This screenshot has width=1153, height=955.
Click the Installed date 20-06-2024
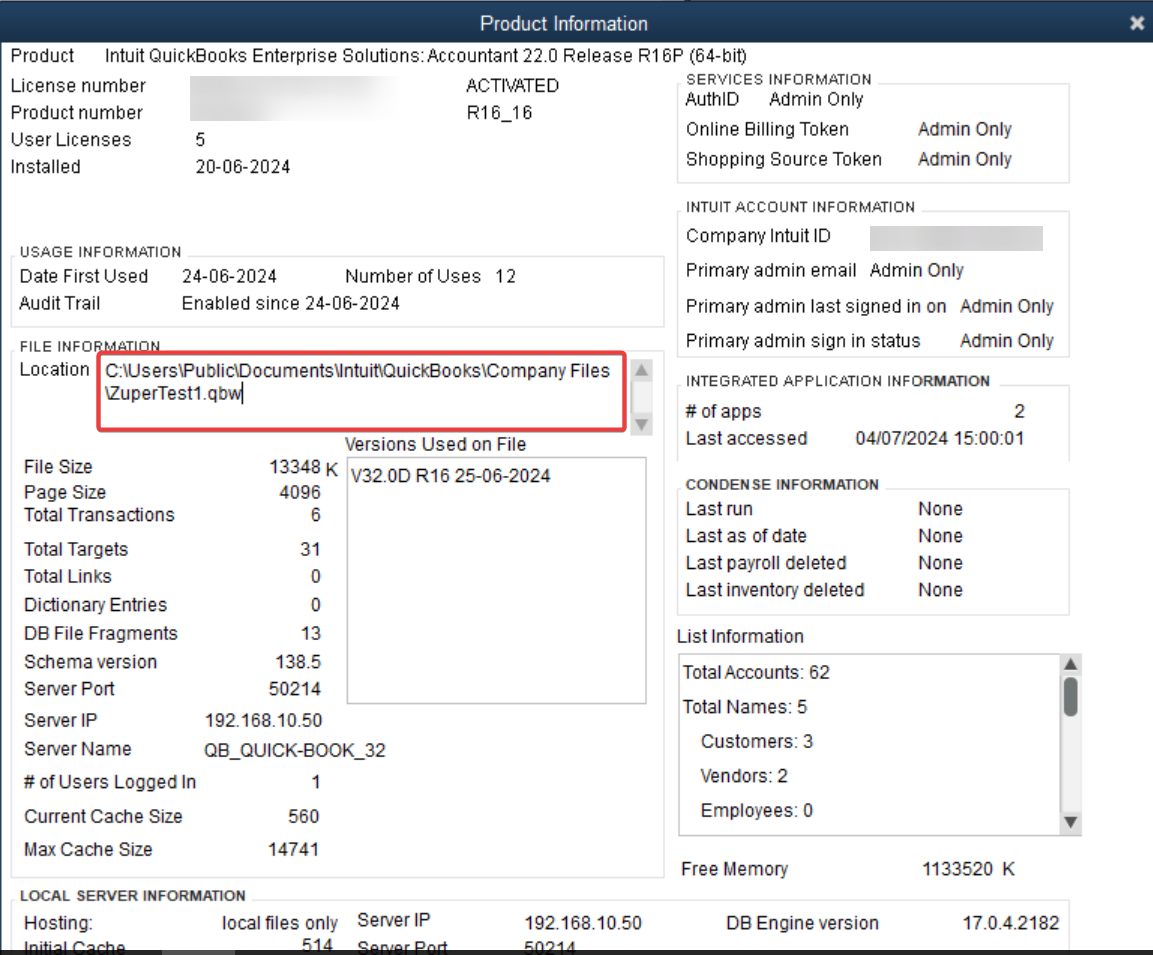(243, 167)
